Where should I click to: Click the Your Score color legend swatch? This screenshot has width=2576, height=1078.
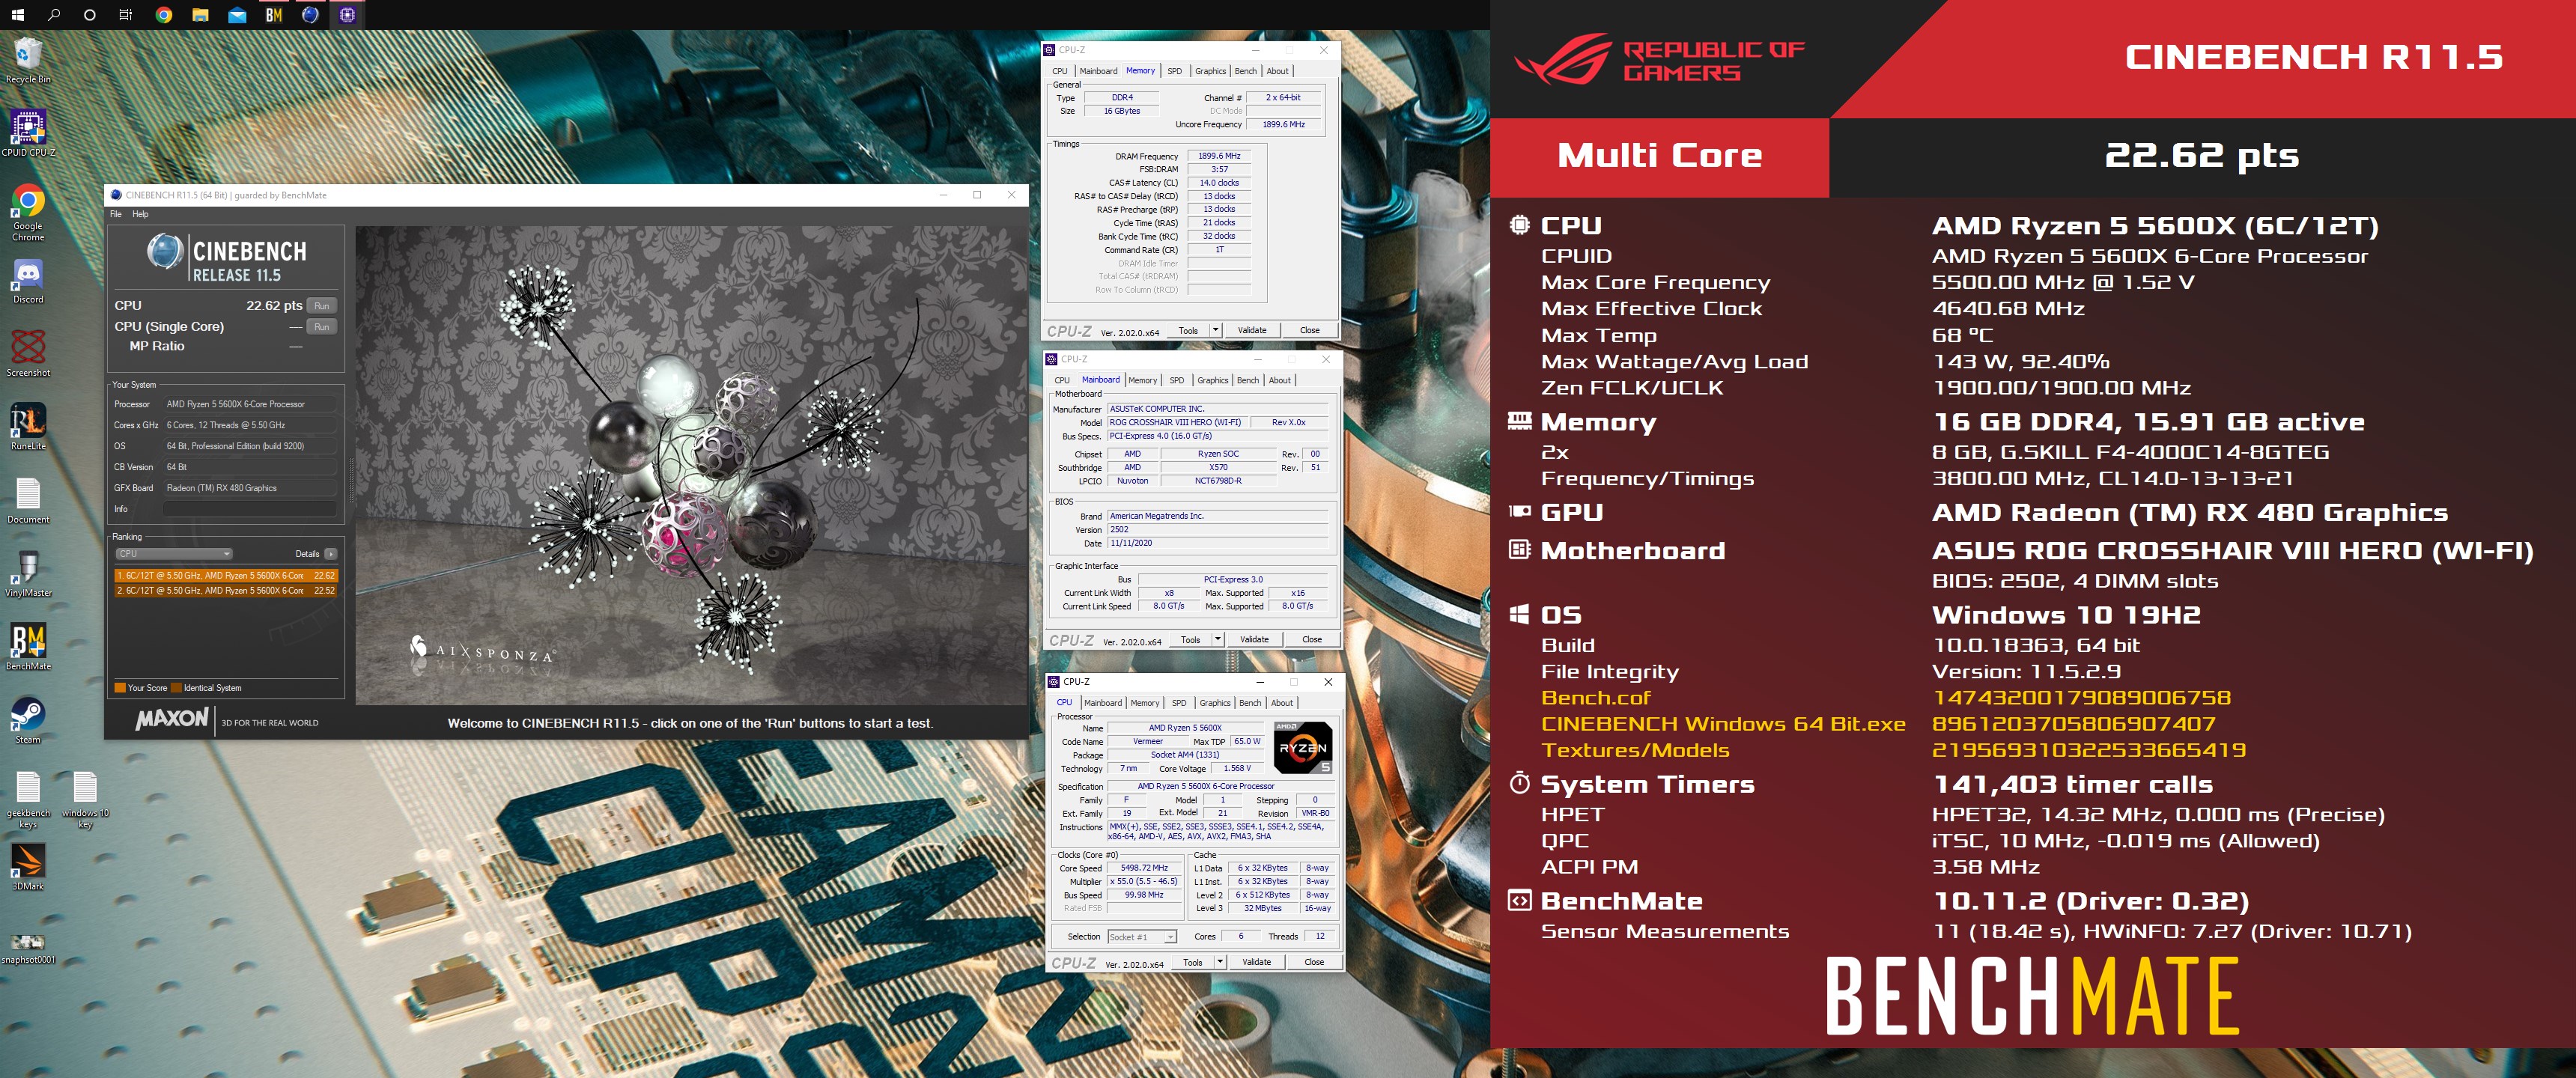click(120, 688)
